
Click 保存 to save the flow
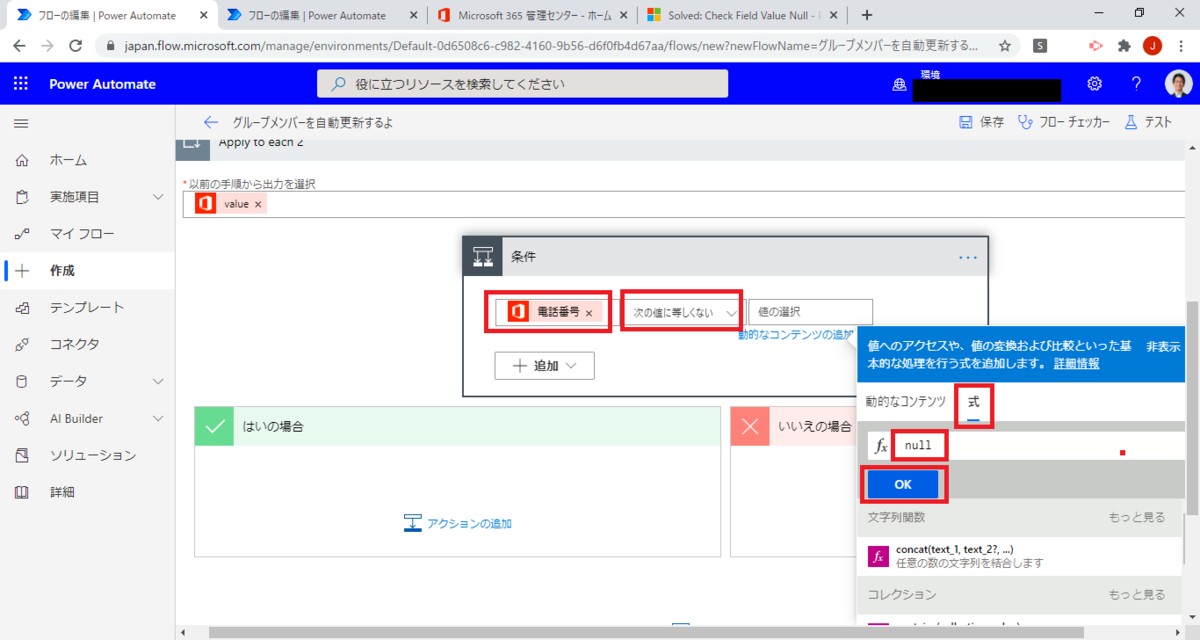tap(981, 123)
